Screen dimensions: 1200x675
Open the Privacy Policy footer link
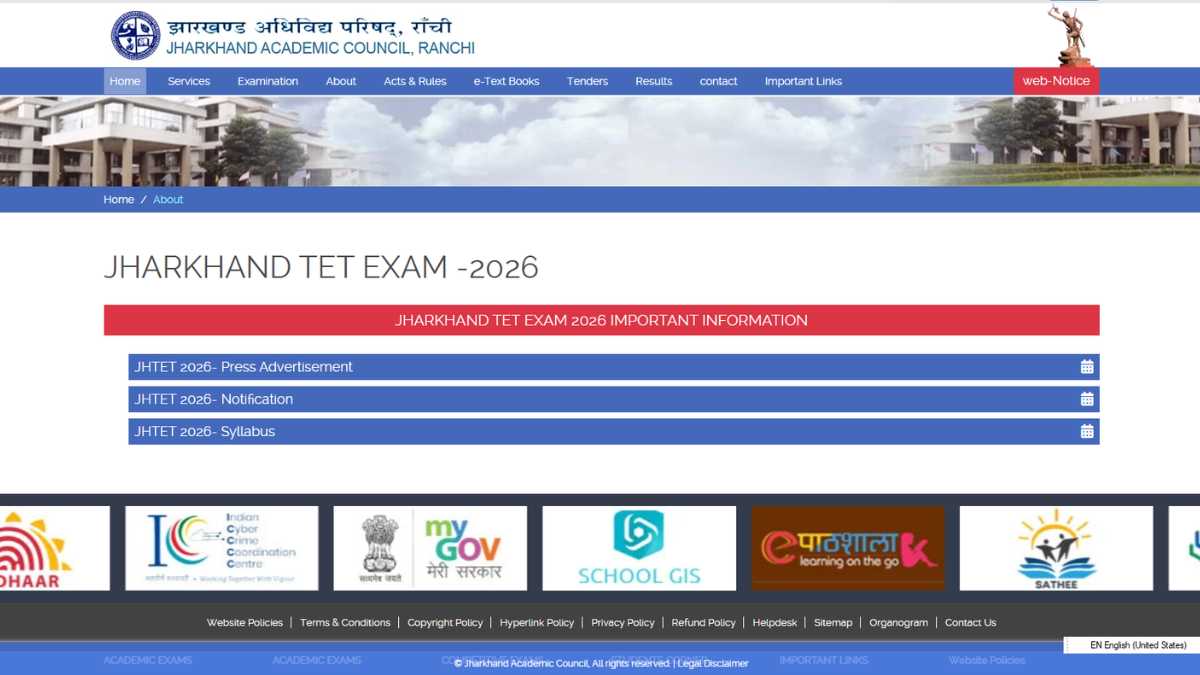[622, 623]
